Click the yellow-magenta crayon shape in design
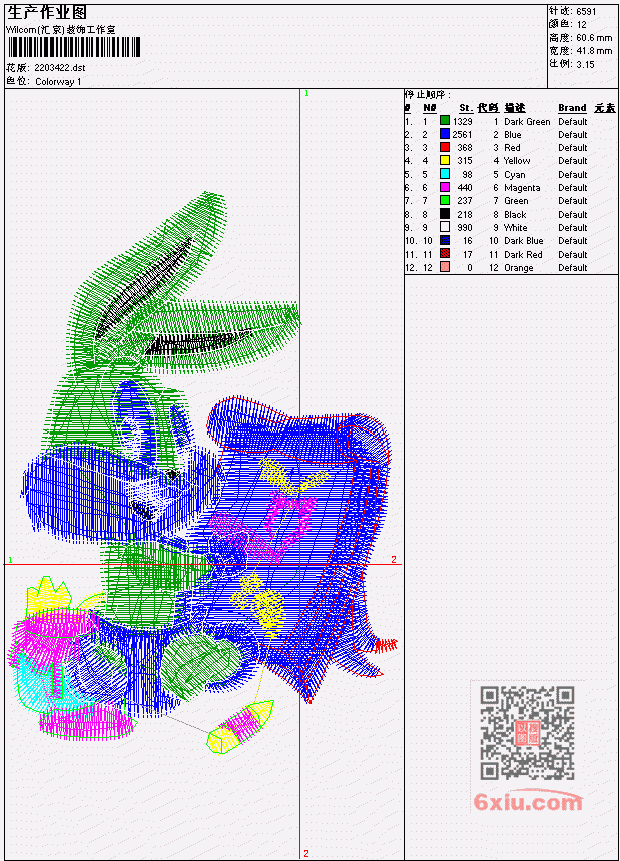 [239, 726]
